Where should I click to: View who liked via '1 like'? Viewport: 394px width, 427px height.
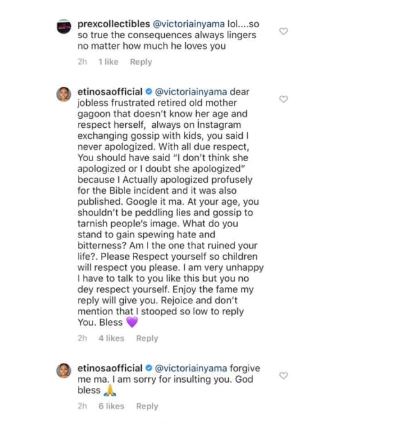click(108, 62)
